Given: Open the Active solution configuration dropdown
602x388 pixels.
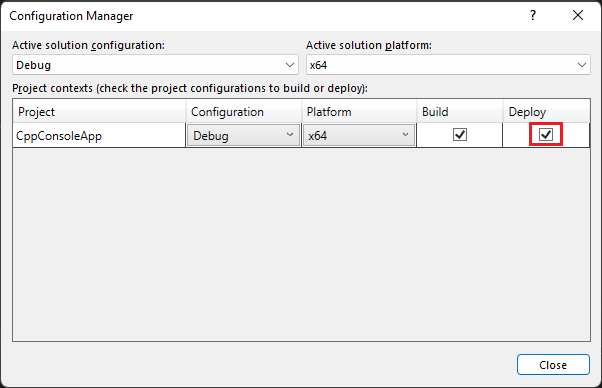Looking at the screenshot, I should point(155,65).
